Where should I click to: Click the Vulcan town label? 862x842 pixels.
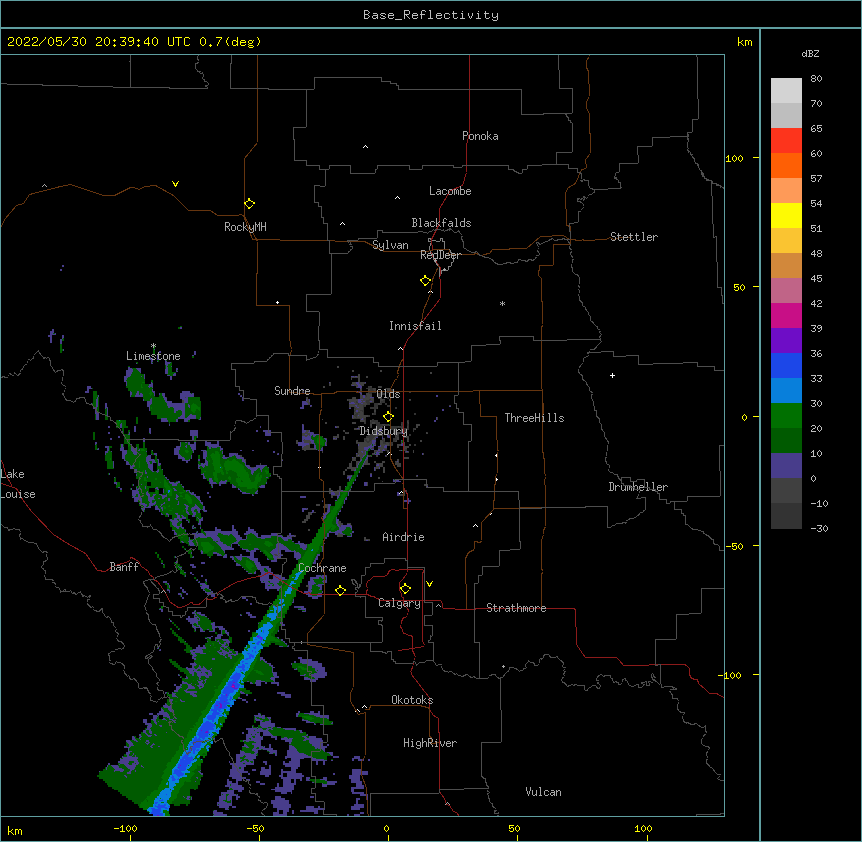[543, 792]
